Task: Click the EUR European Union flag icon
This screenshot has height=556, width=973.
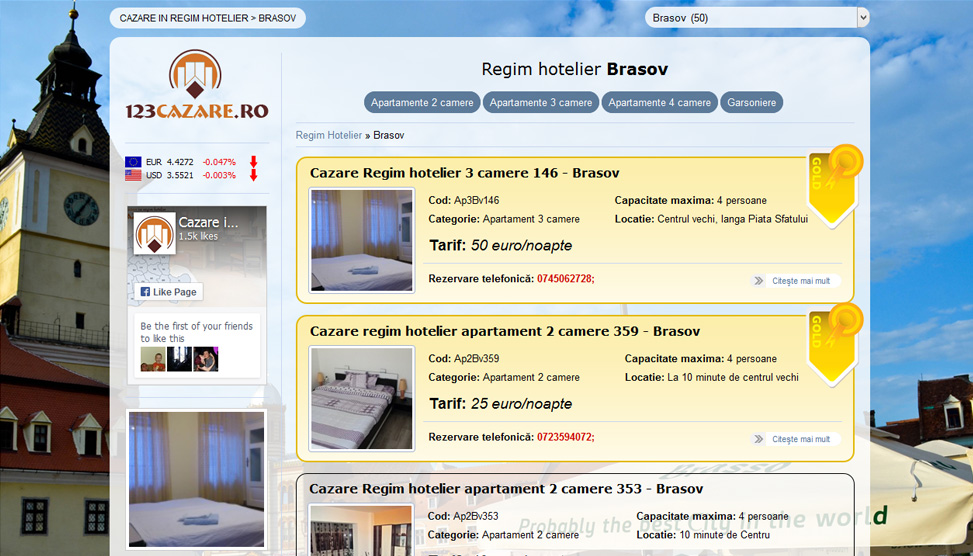Action: (133, 162)
